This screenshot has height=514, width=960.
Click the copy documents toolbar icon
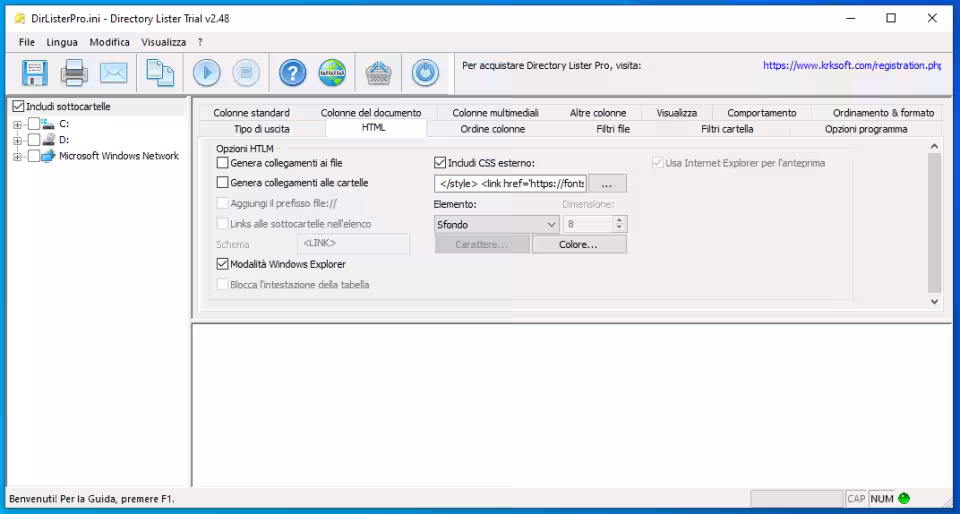point(160,73)
